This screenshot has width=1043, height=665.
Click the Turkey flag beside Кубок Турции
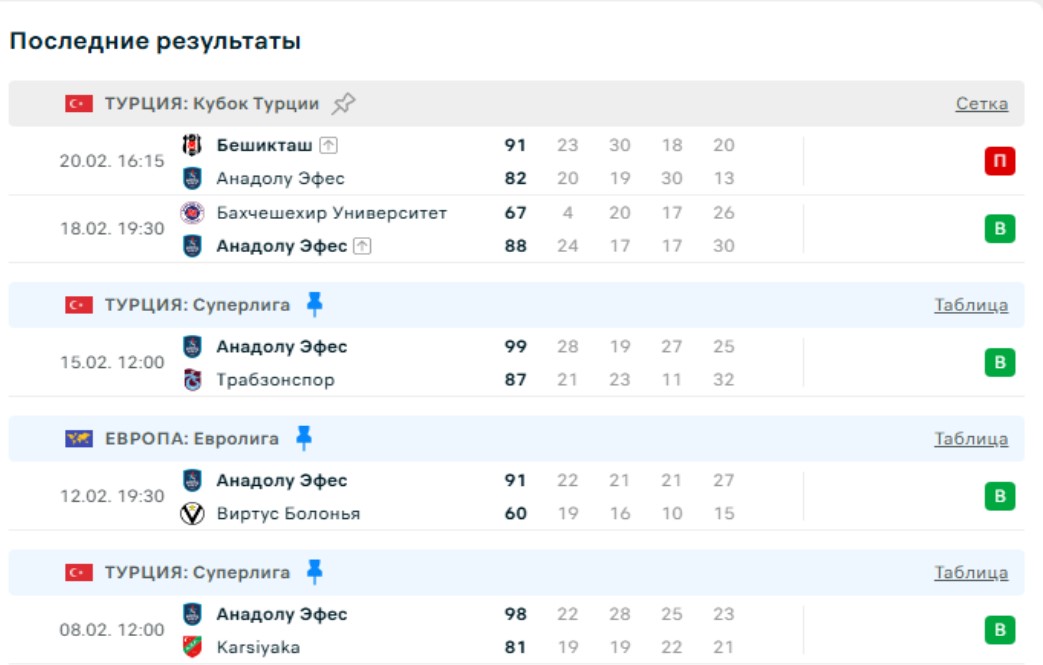click(79, 104)
